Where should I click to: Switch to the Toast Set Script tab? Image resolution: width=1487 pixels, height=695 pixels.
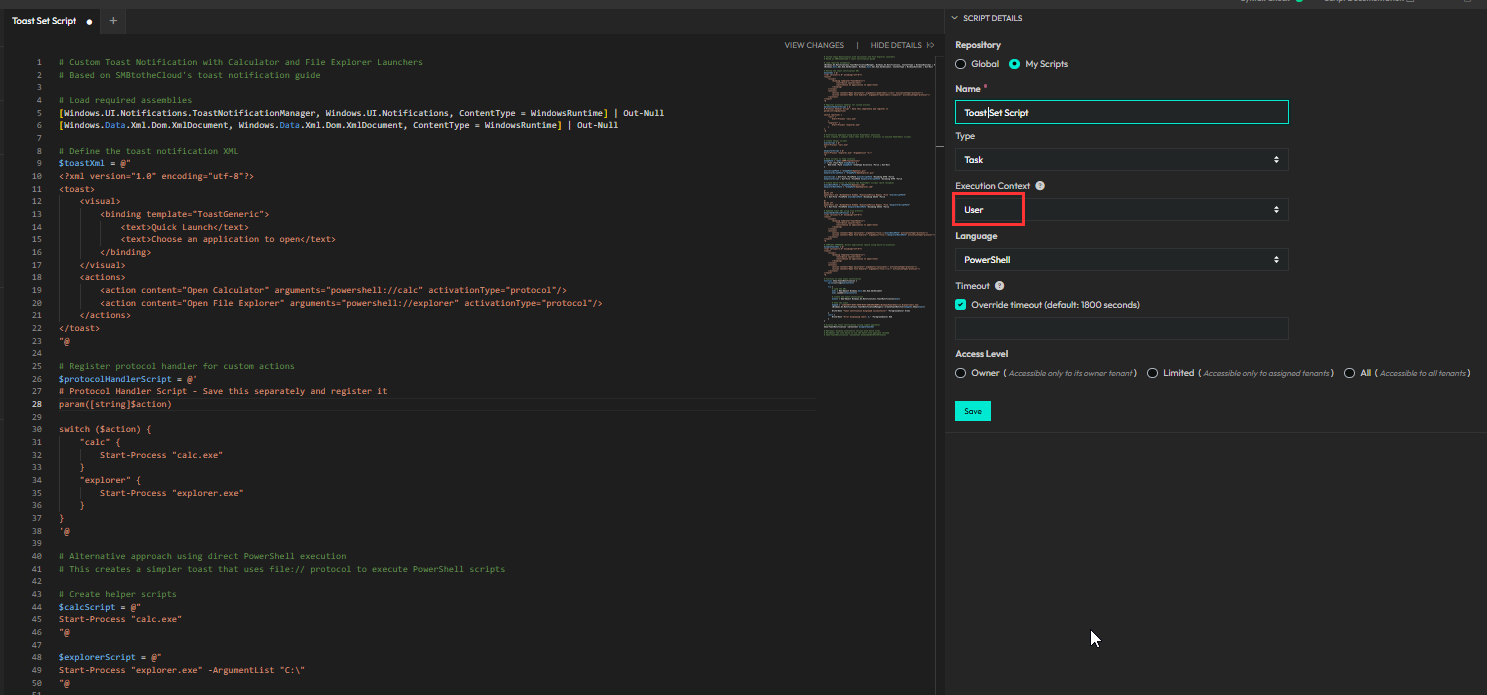44,21
